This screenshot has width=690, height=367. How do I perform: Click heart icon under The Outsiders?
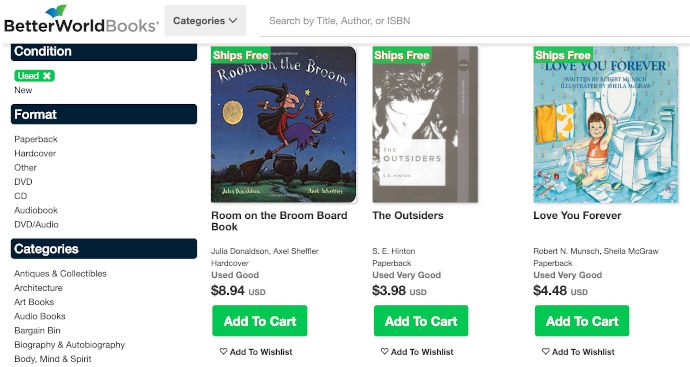point(384,352)
